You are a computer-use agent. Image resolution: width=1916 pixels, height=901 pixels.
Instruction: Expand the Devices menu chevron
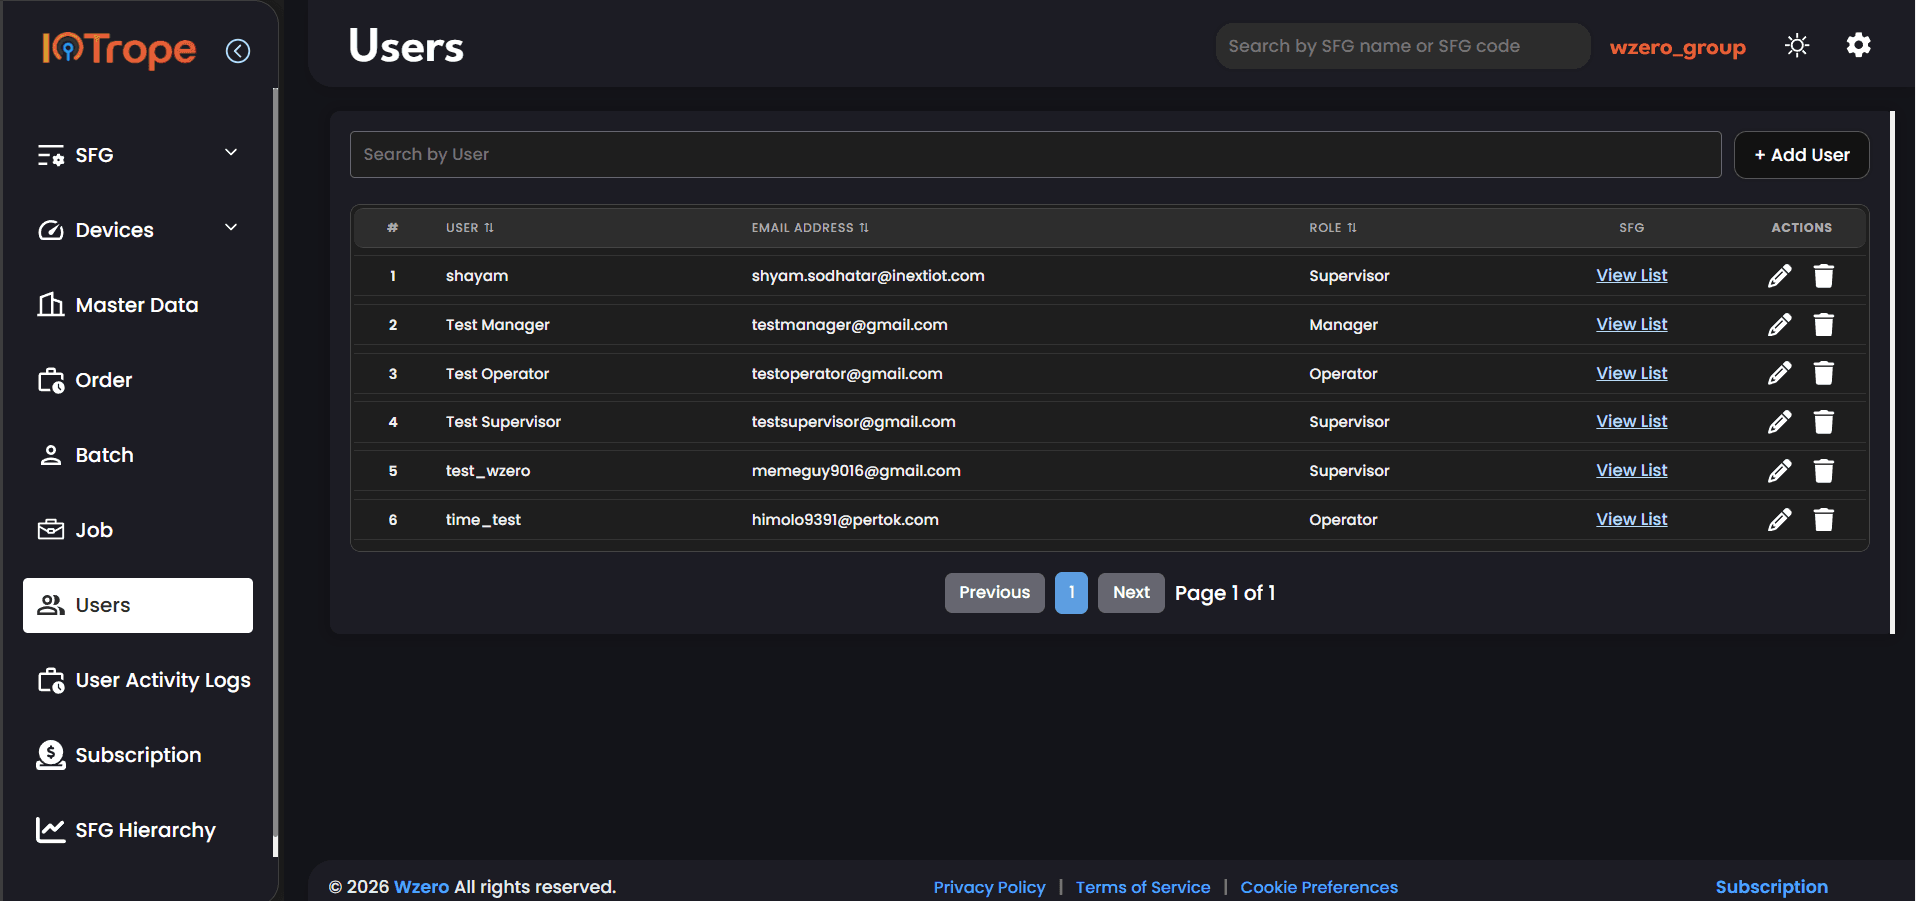tap(231, 227)
